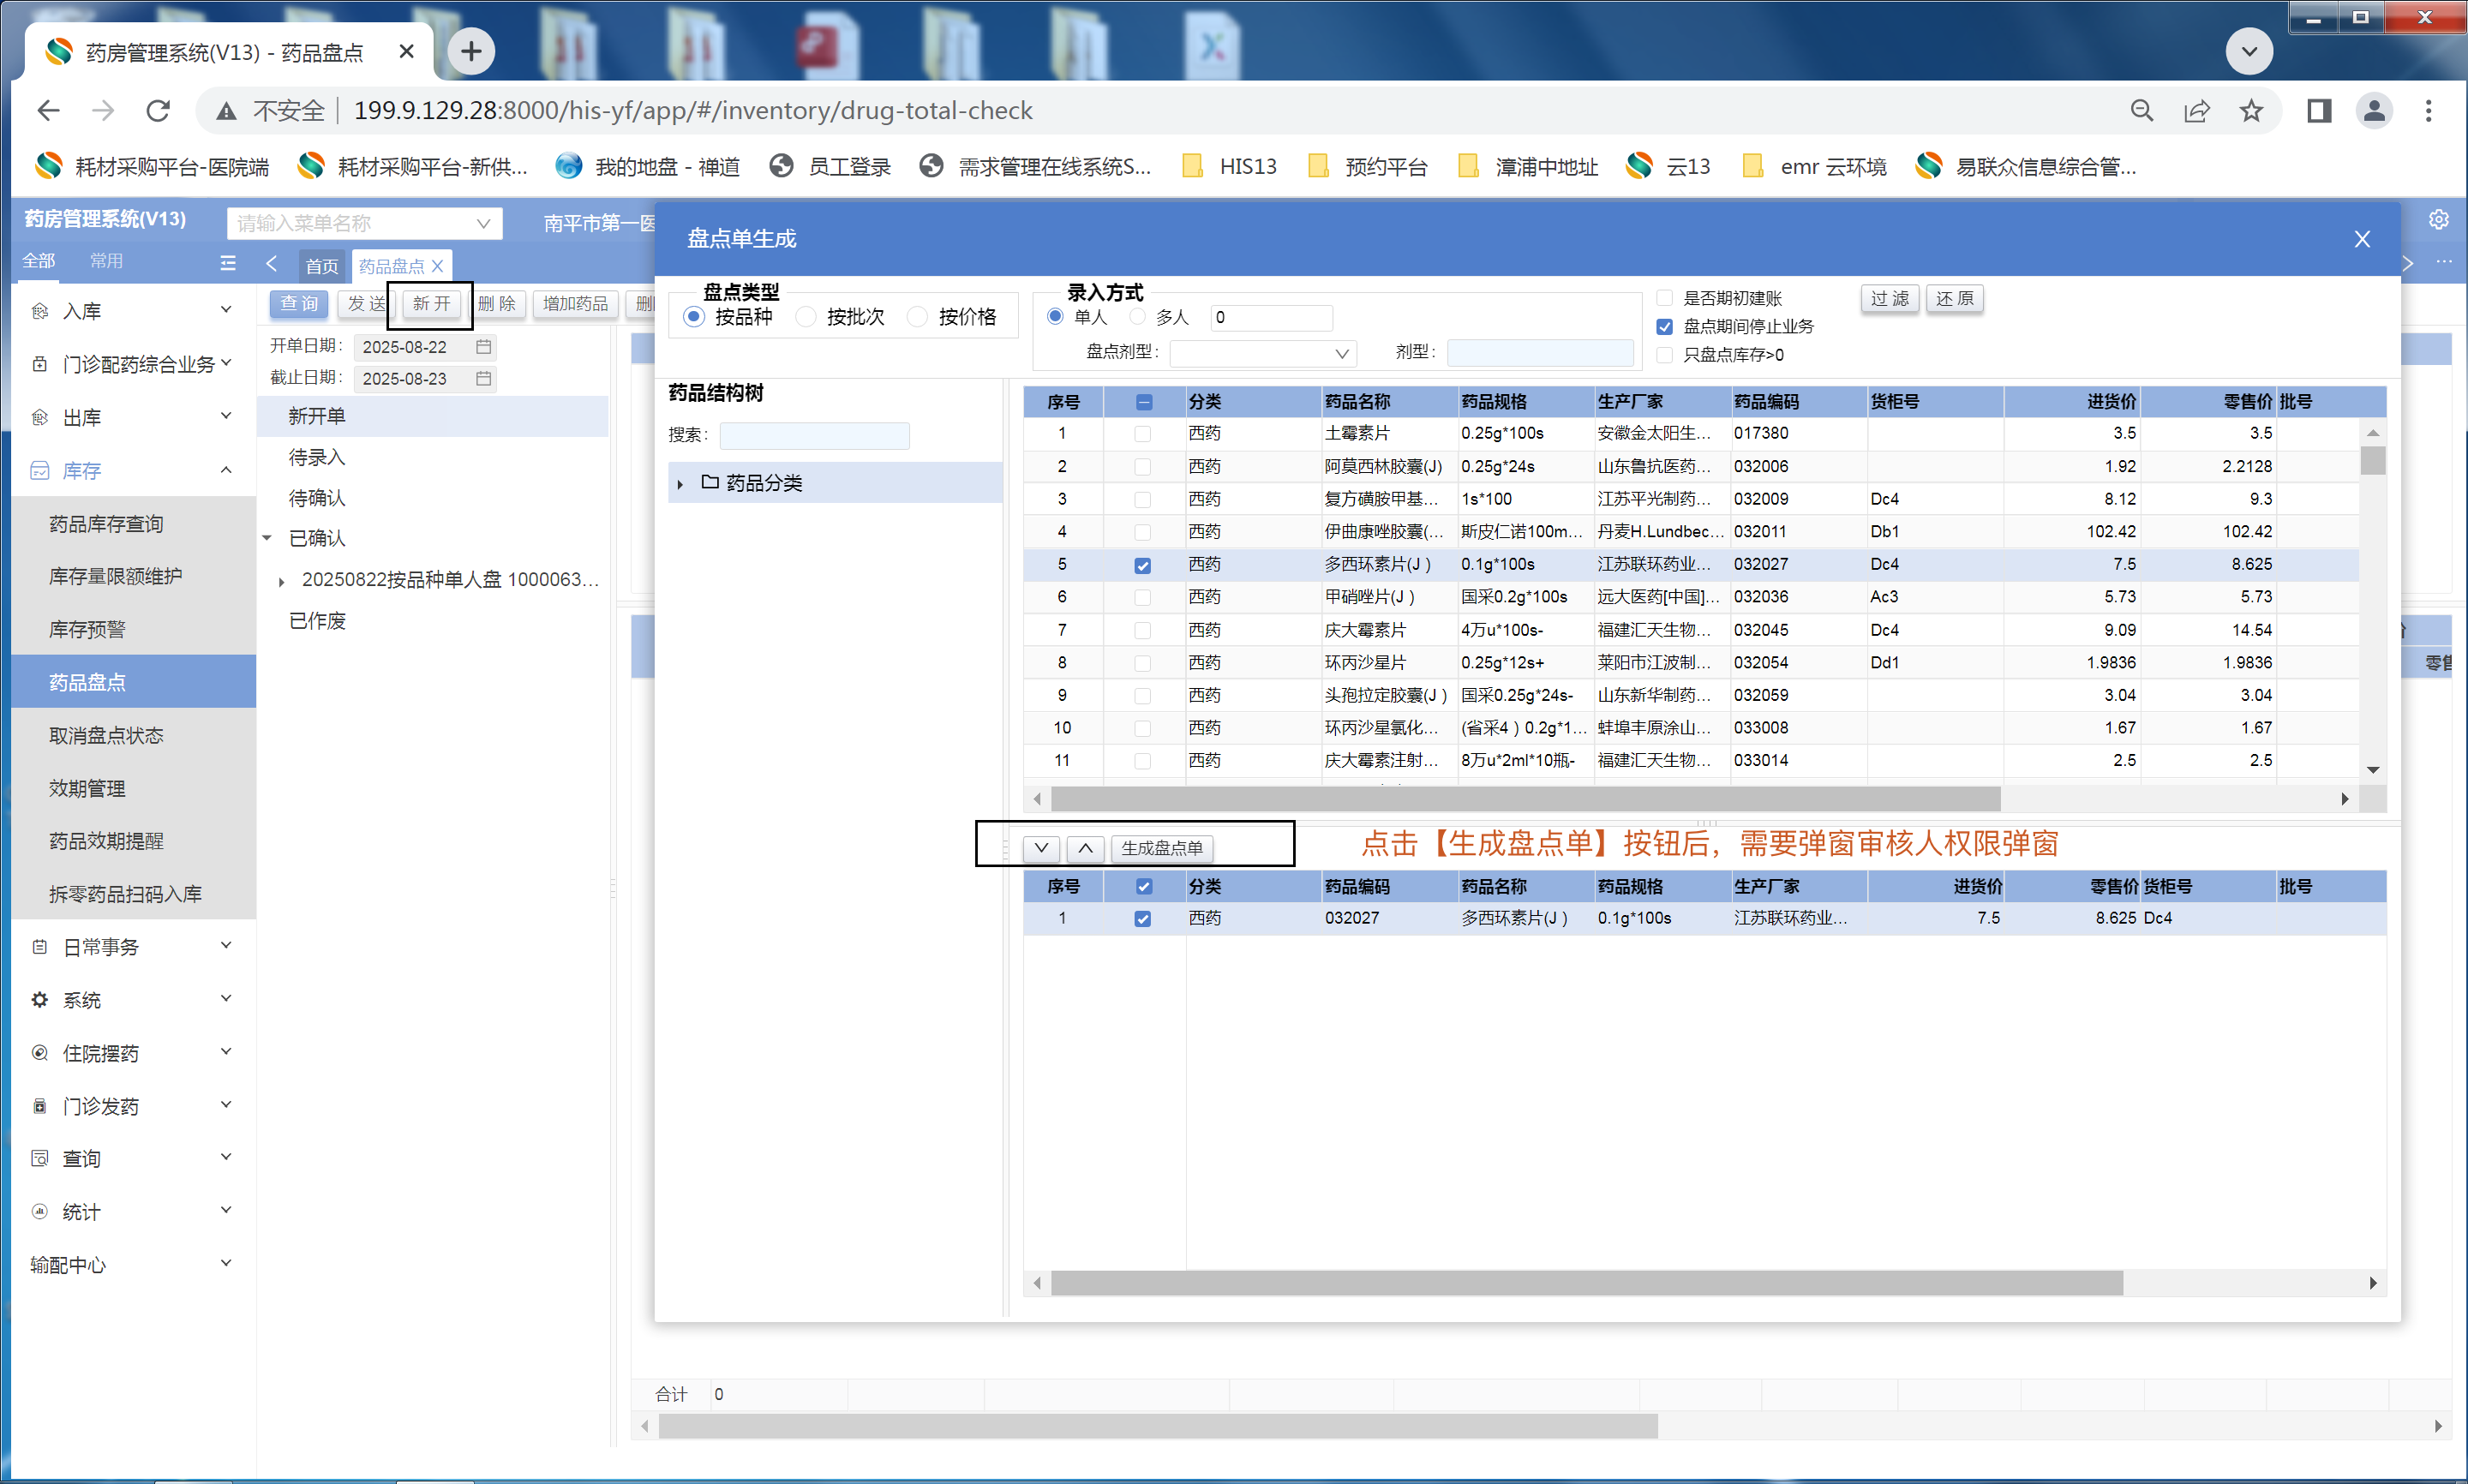
Task: Enable the 只盘点库存>0 checkbox
Action: coord(1665,355)
